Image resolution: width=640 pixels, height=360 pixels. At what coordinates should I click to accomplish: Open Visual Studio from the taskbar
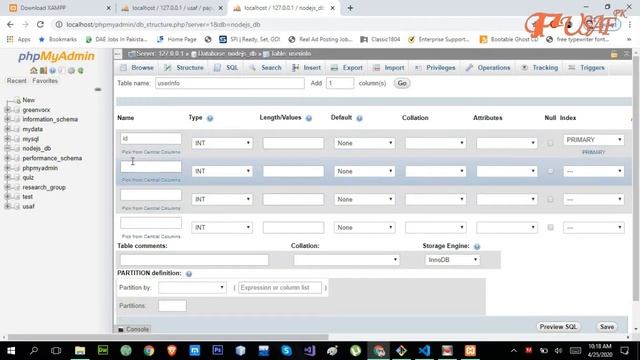[x=309, y=351]
